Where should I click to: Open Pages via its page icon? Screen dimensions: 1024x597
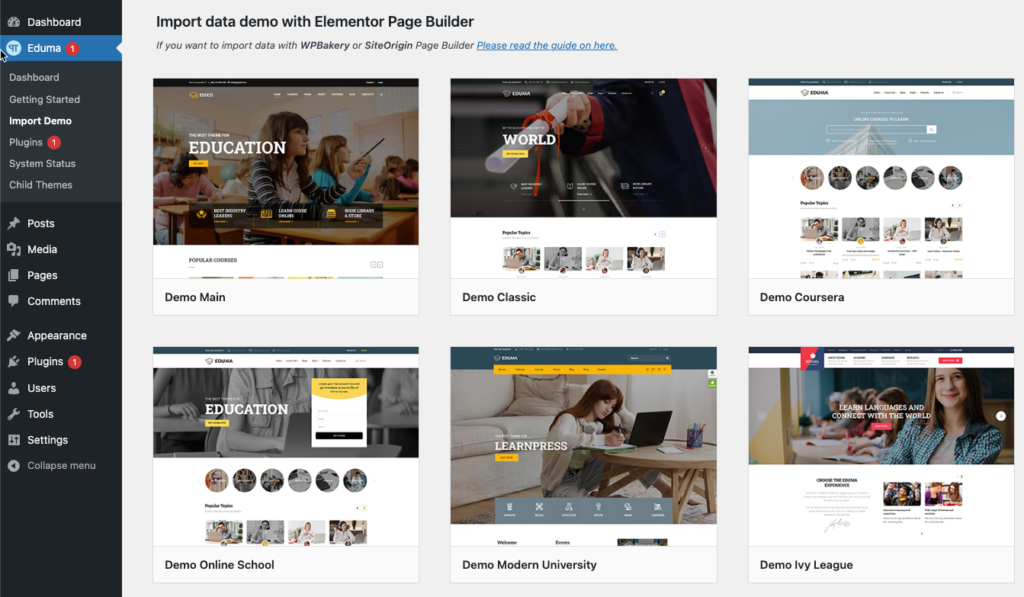[14, 275]
